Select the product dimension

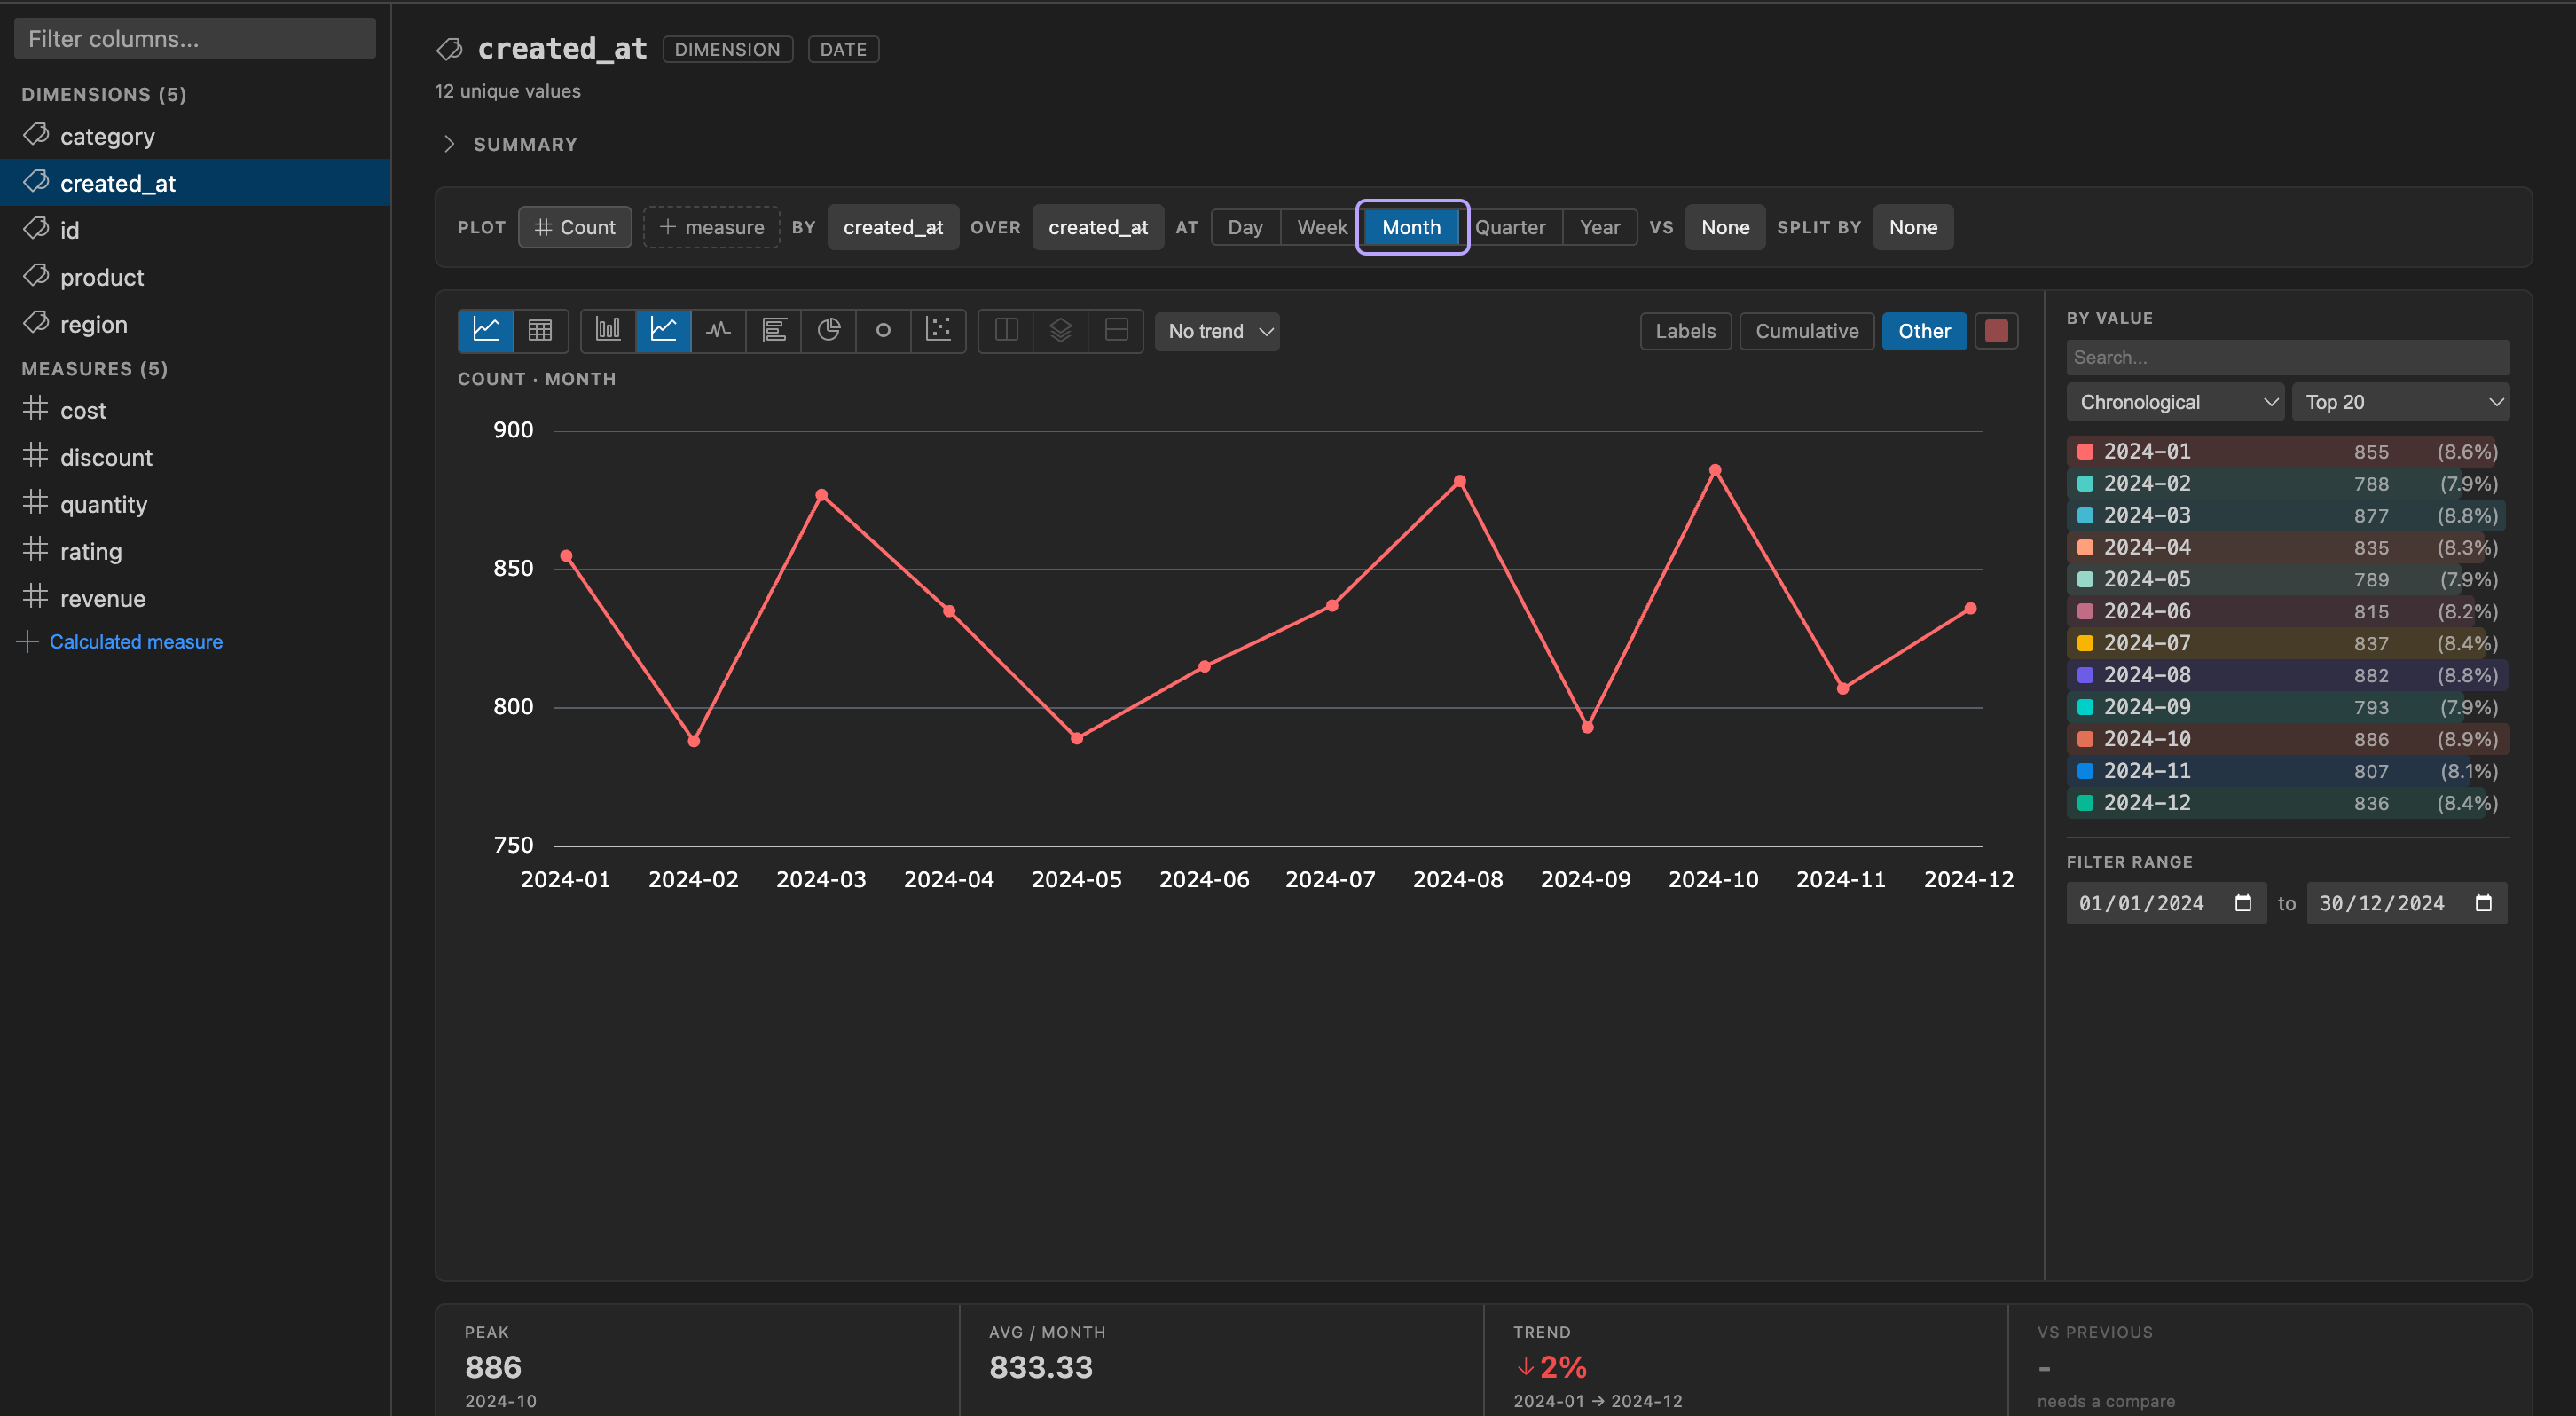point(195,277)
